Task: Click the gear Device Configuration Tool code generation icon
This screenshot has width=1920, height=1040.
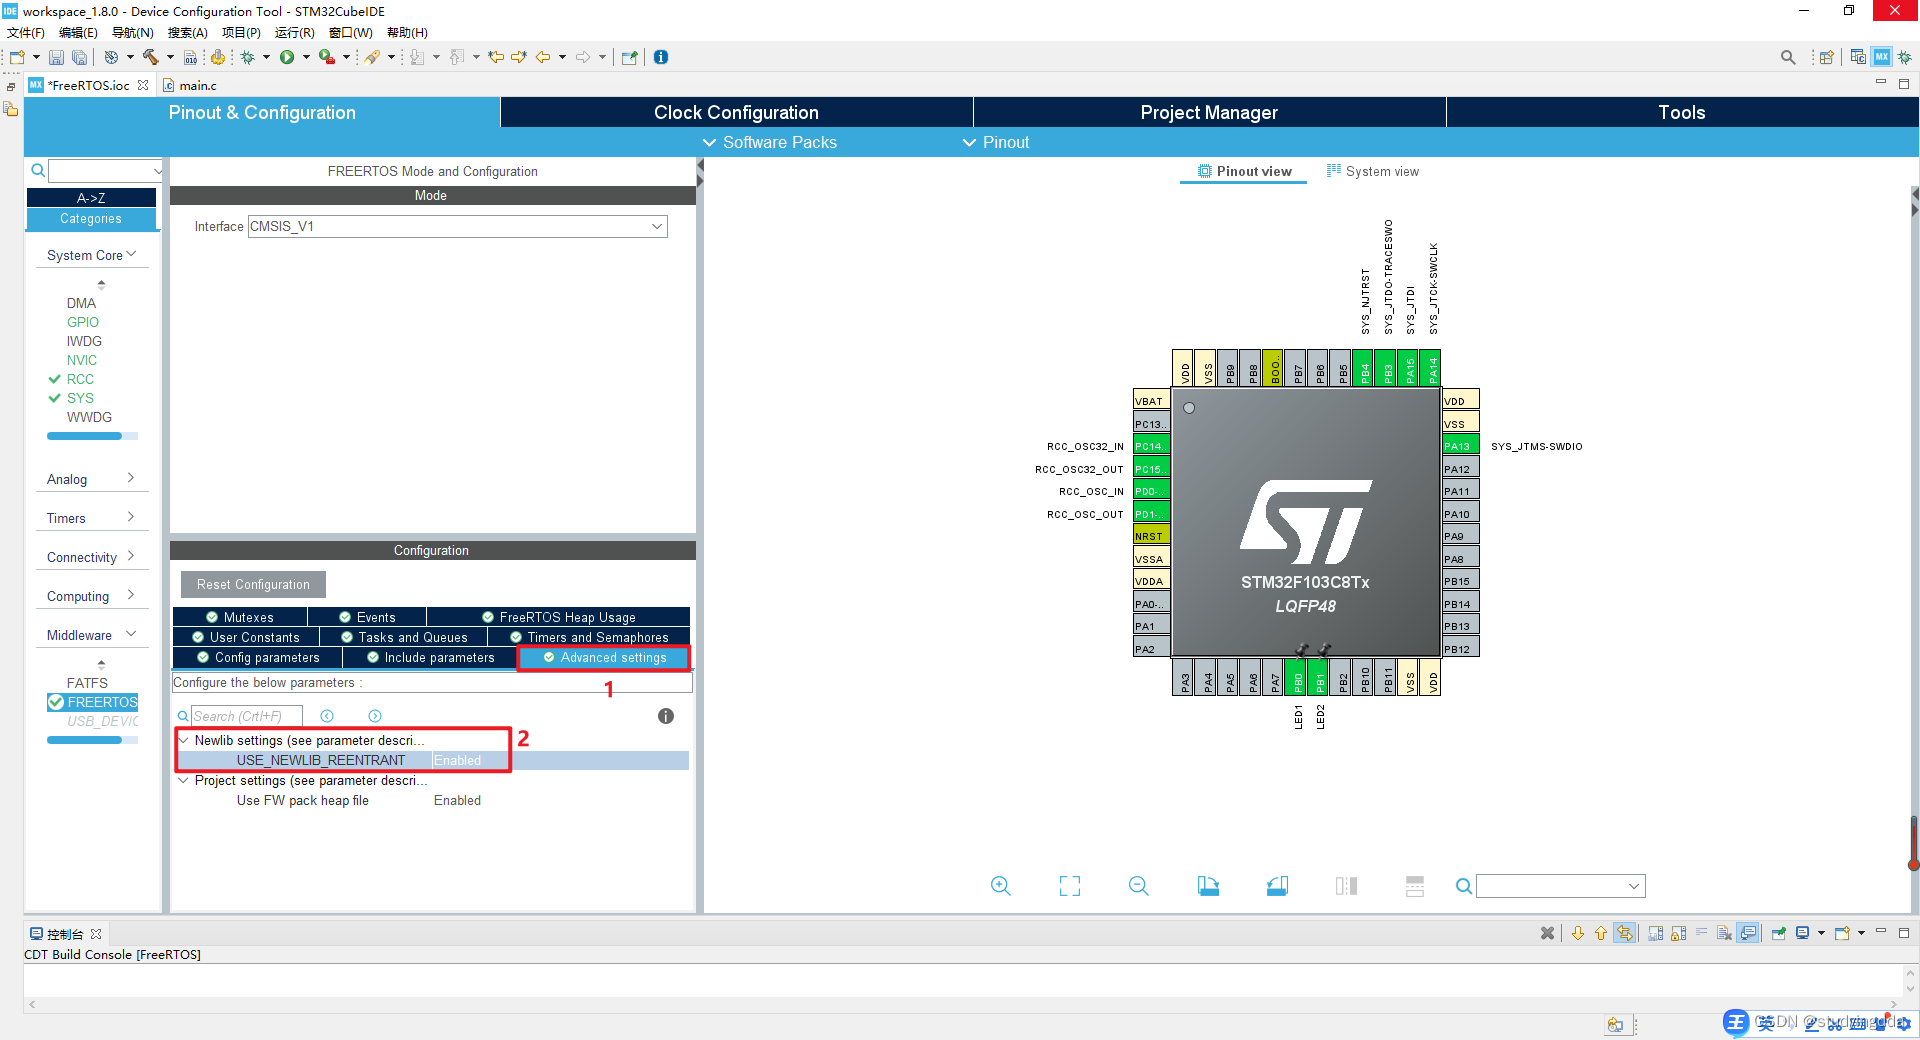Action: [x=217, y=57]
